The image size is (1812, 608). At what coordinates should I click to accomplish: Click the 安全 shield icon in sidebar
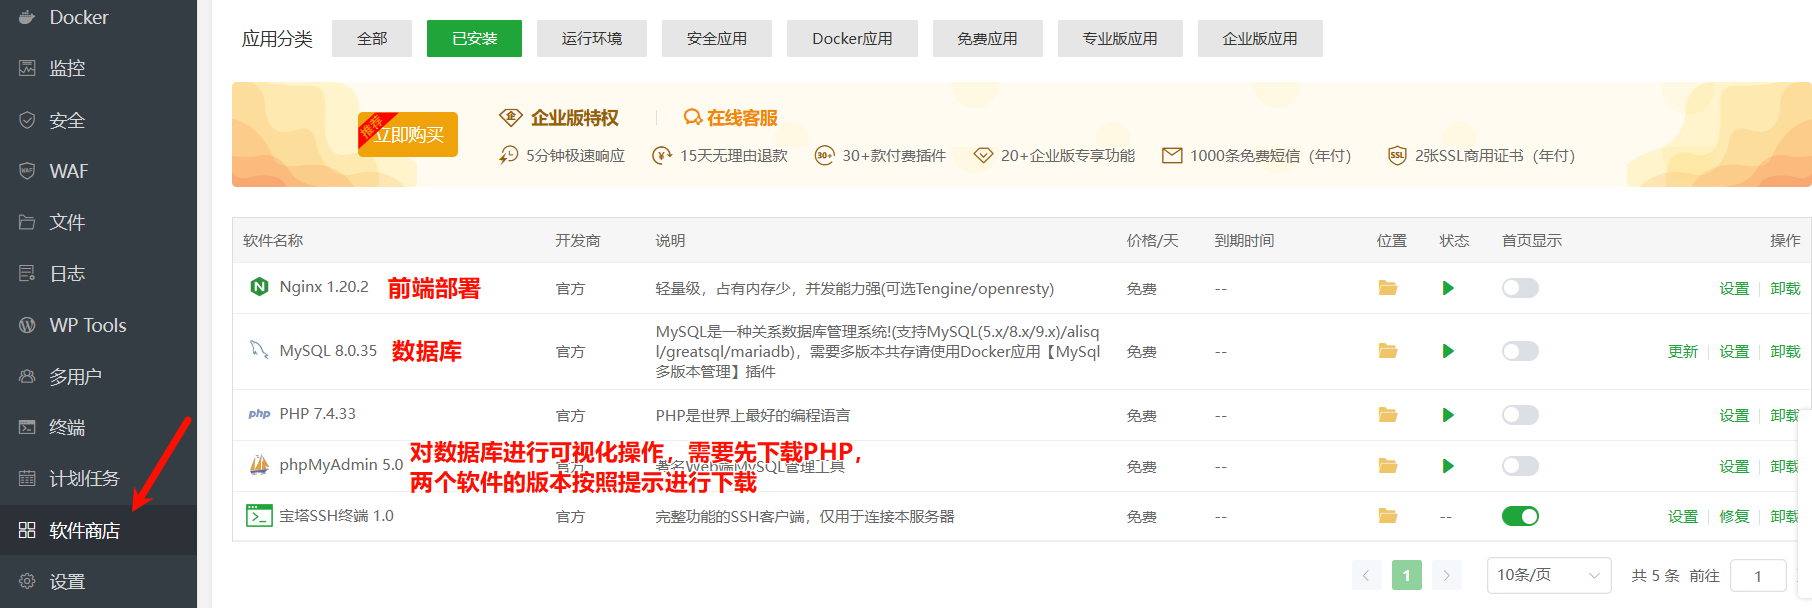[x=27, y=120]
